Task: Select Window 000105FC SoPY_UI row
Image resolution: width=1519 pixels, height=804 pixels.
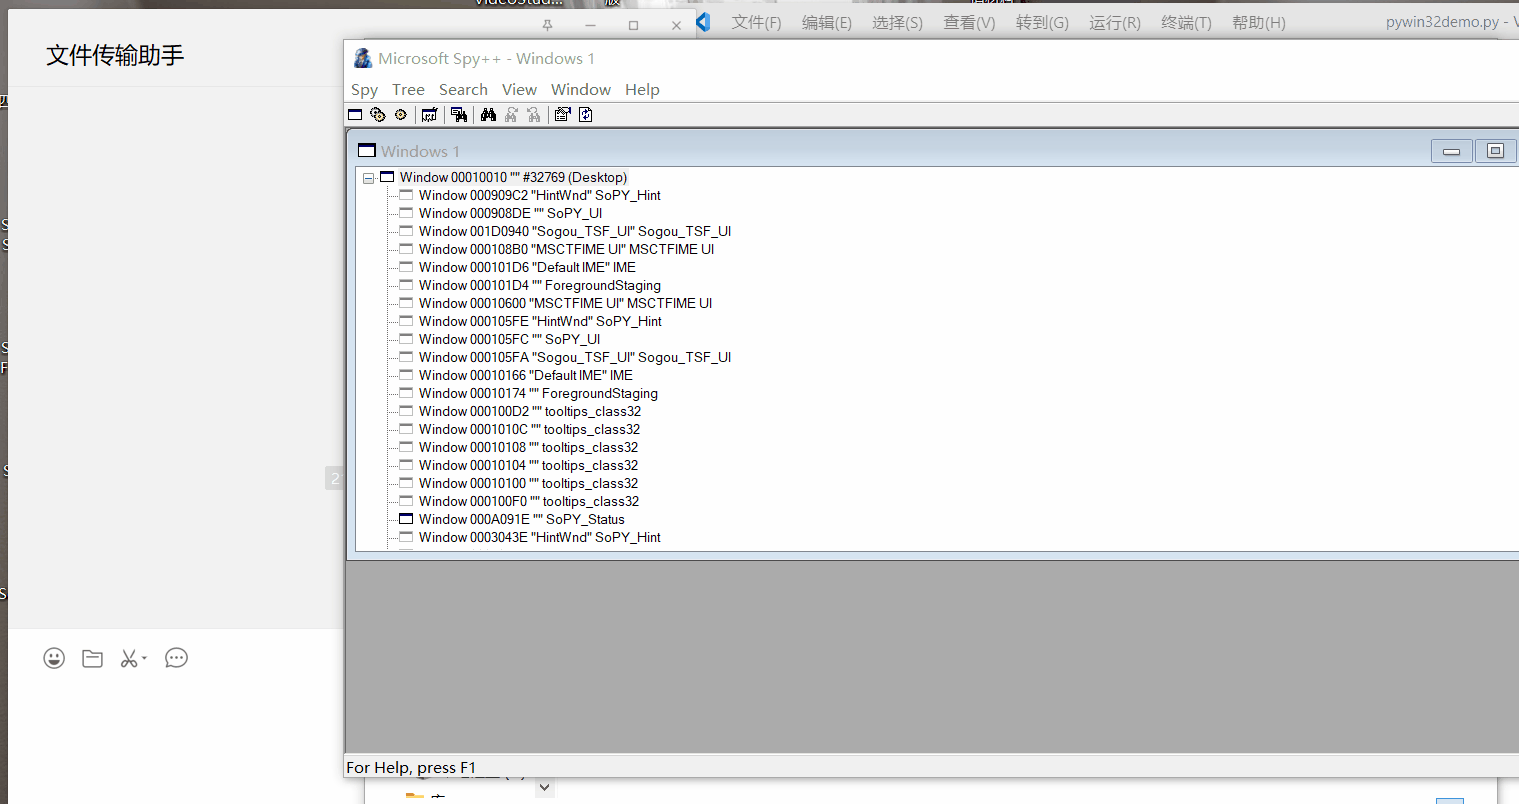Action: [509, 339]
